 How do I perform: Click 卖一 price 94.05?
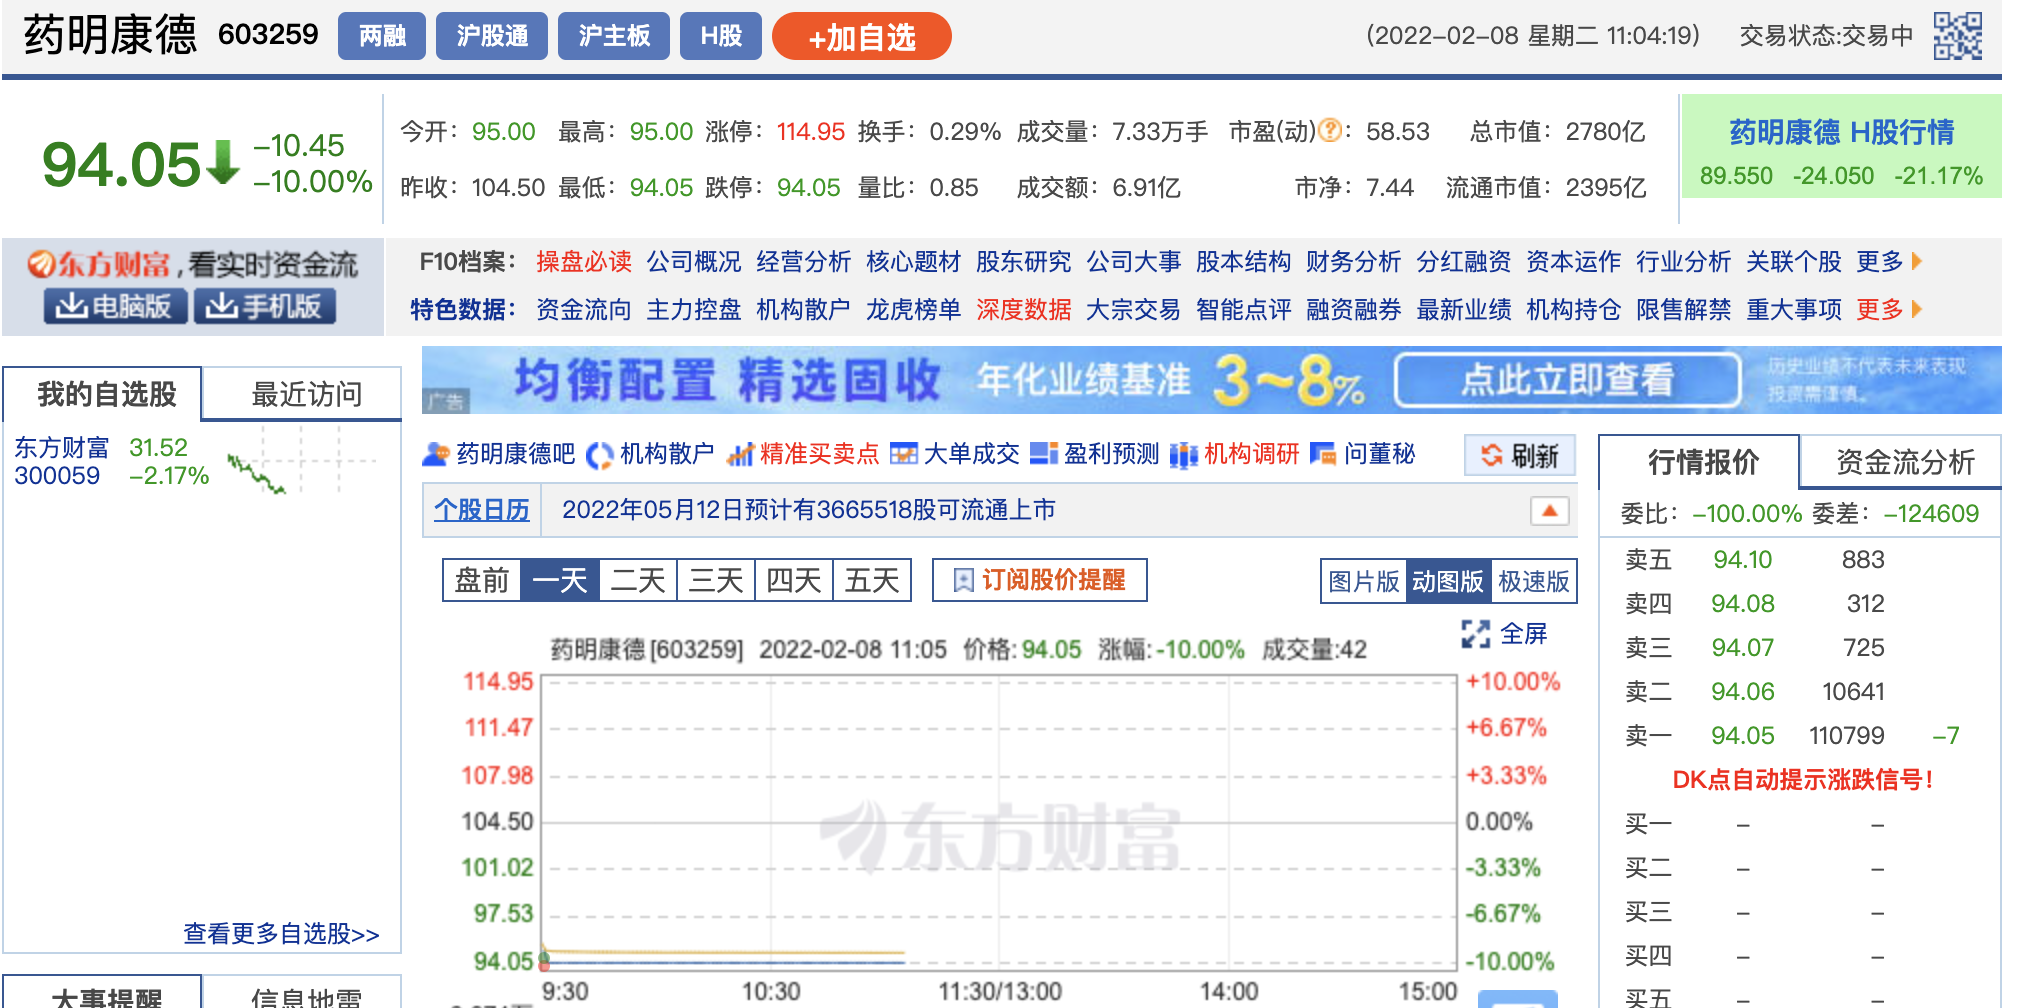(x=1743, y=736)
